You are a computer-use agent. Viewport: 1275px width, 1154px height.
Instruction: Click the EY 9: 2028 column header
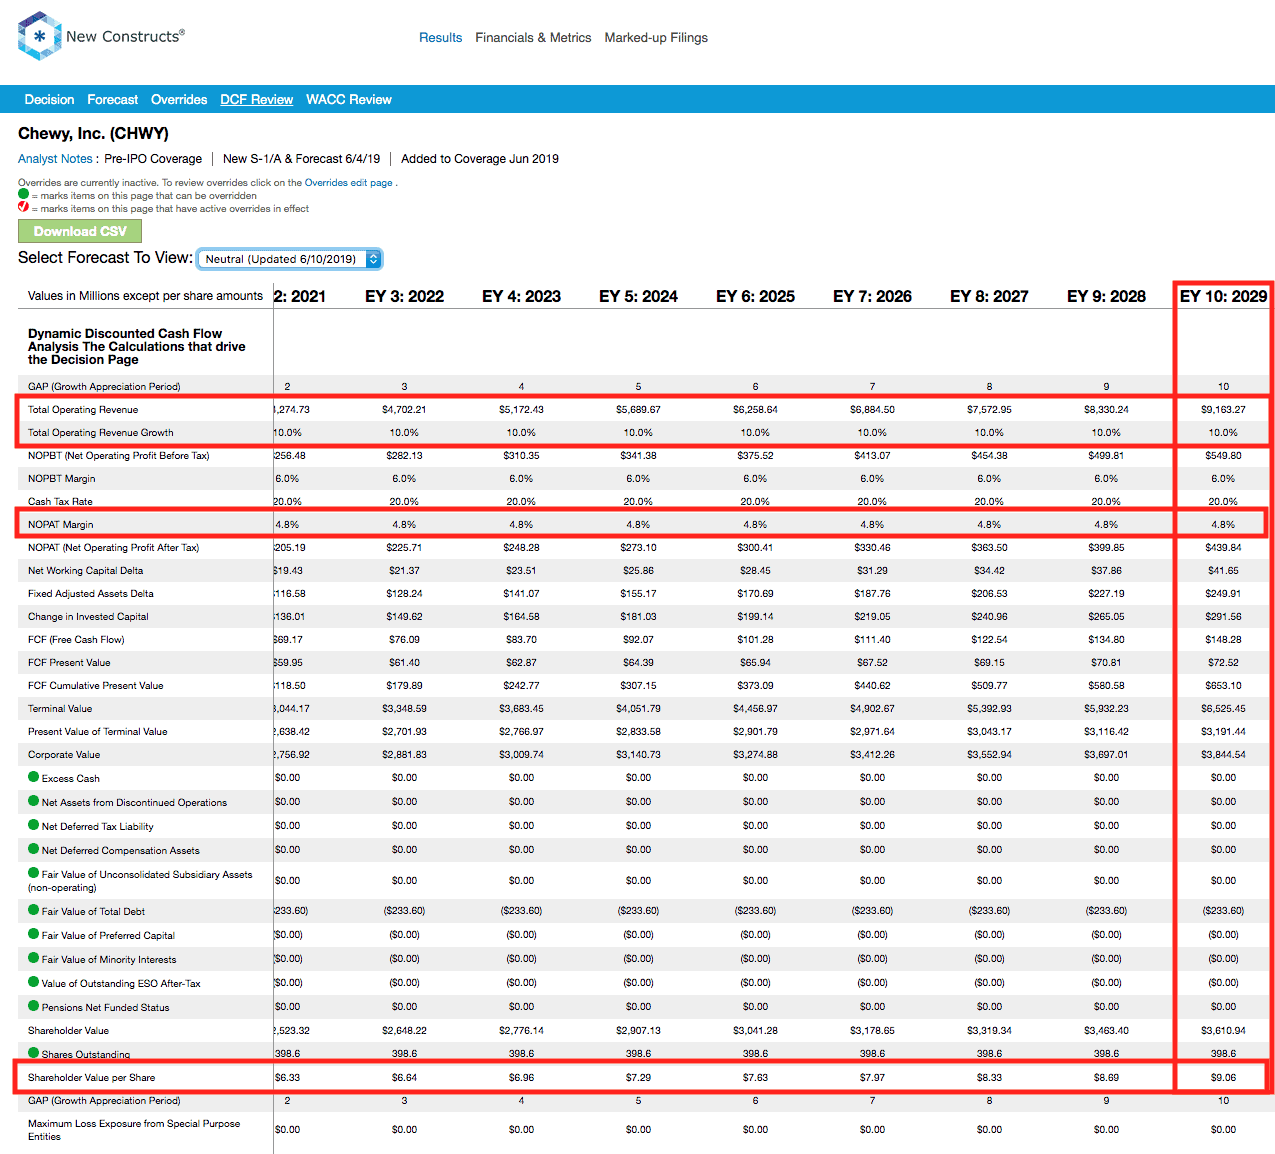[x=1106, y=296]
